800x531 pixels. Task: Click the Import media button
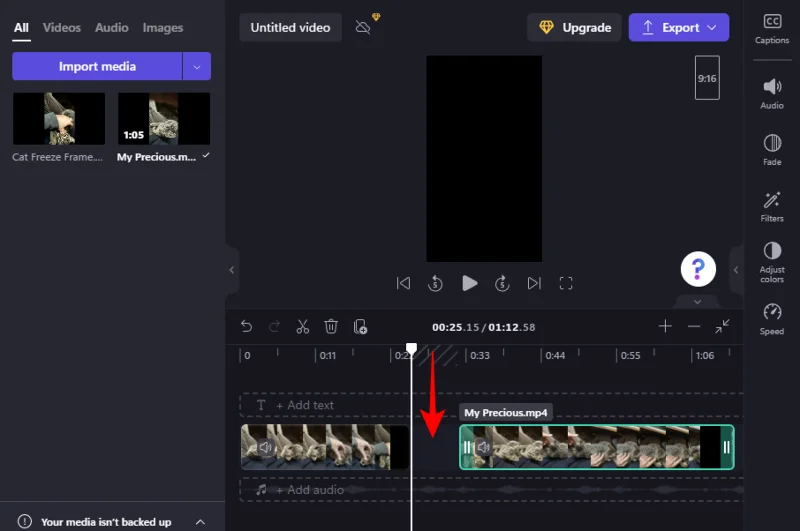coord(97,66)
